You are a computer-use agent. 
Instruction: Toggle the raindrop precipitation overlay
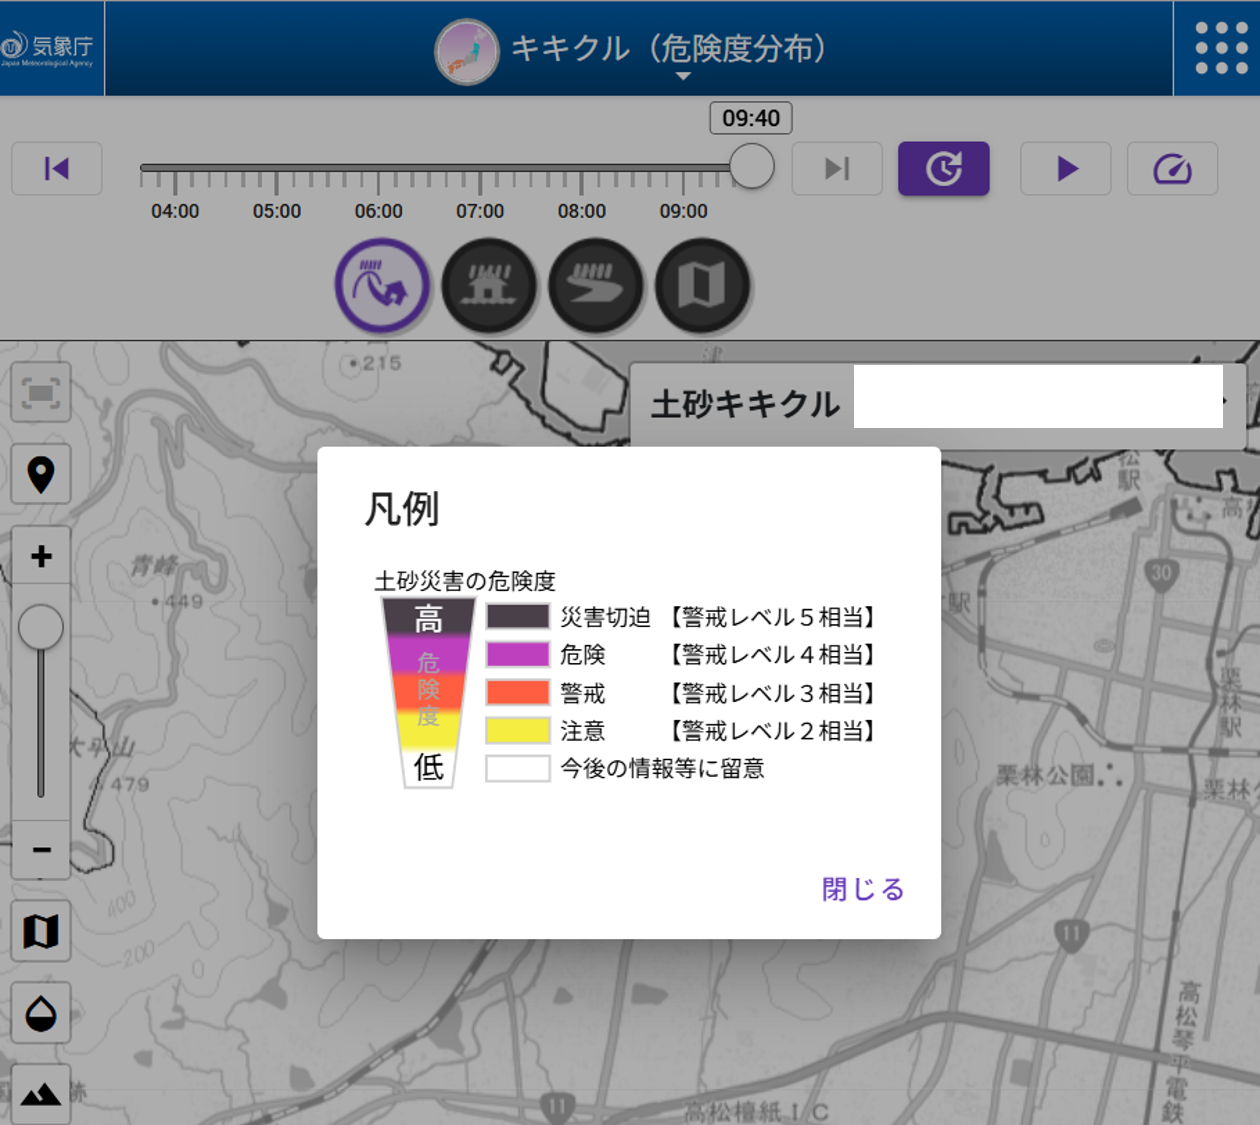tap(41, 1013)
